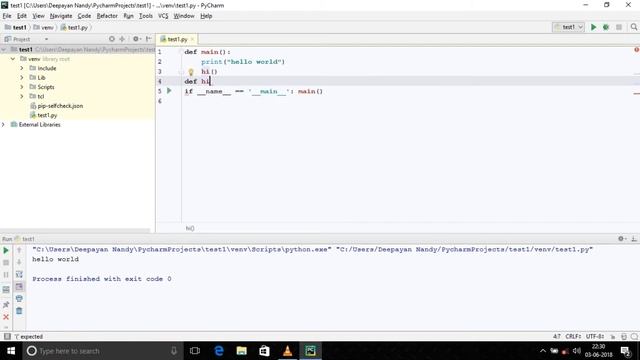Click the cursor position 4:7 in status bar
The height and width of the screenshot is (360, 640).
(557, 336)
